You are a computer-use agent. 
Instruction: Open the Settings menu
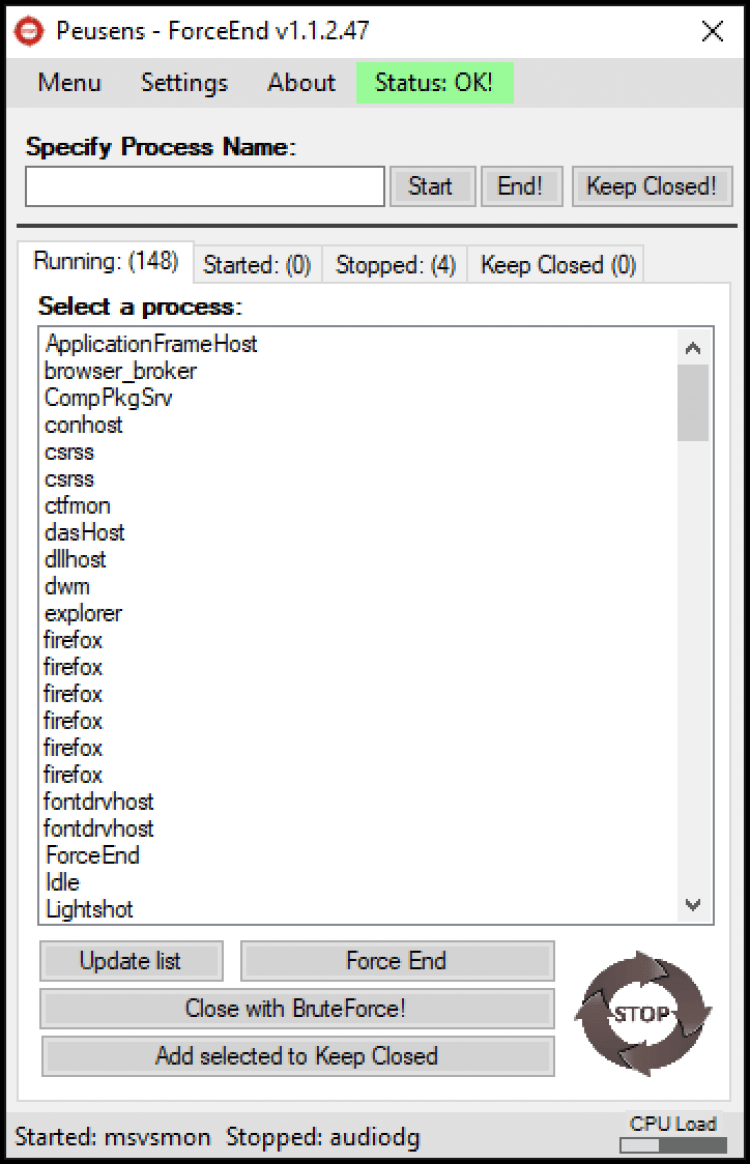tap(184, 83)
